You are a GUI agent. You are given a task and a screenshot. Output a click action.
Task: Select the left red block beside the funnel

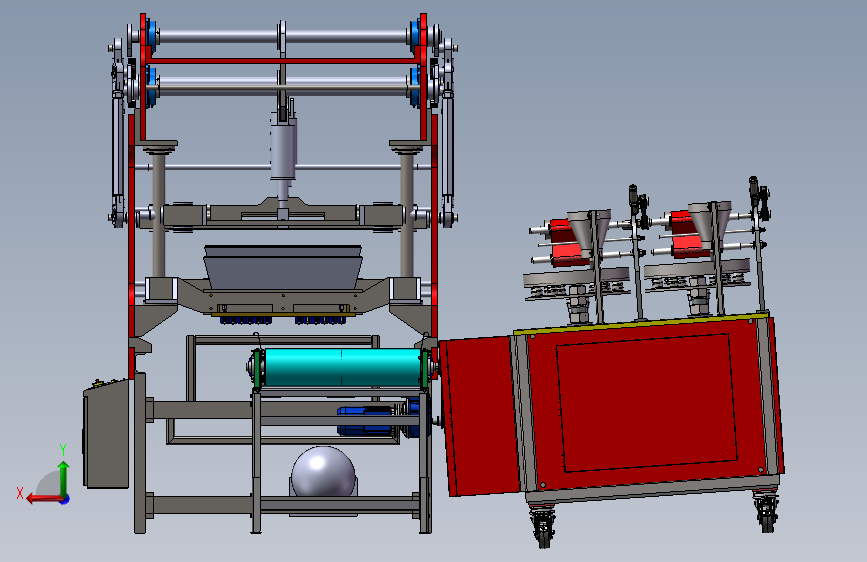567,243
